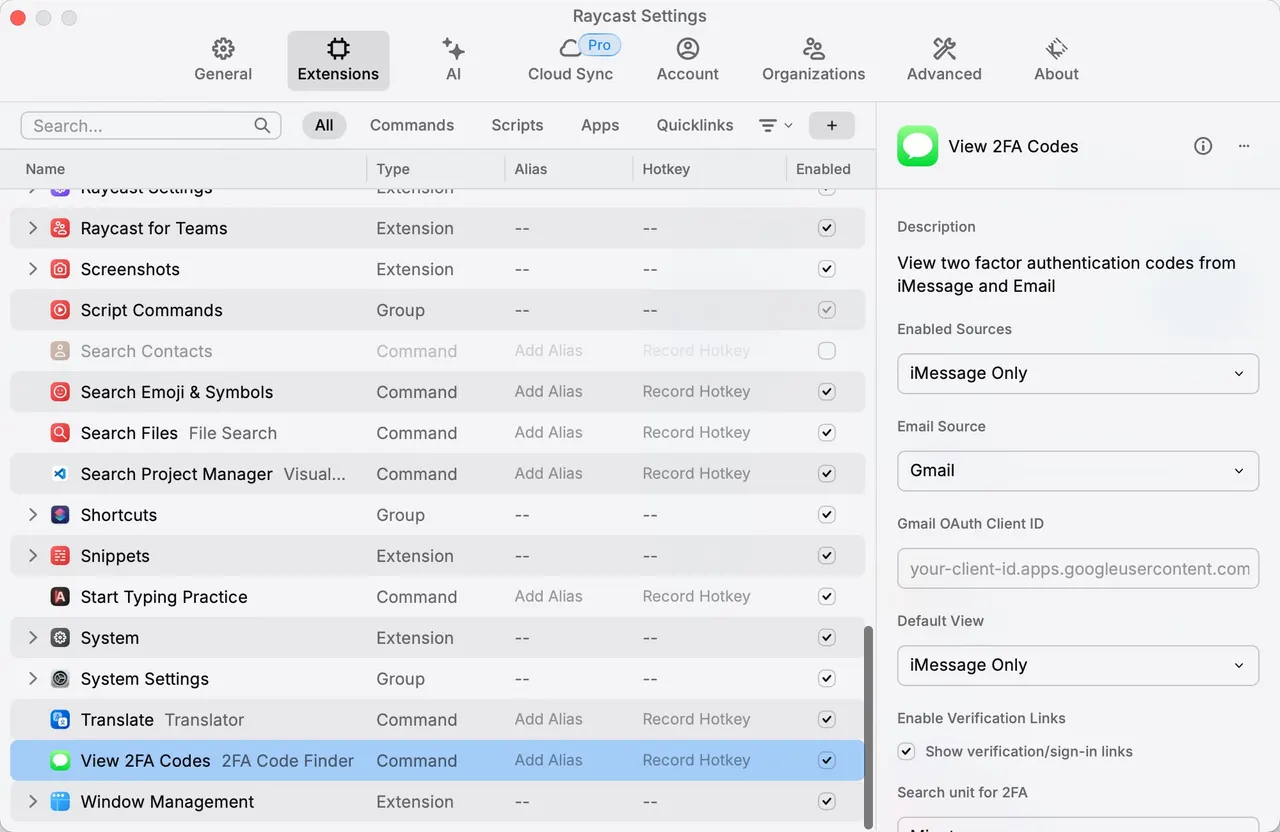Click the Screenshots extension icon

(x=60, y=269)
